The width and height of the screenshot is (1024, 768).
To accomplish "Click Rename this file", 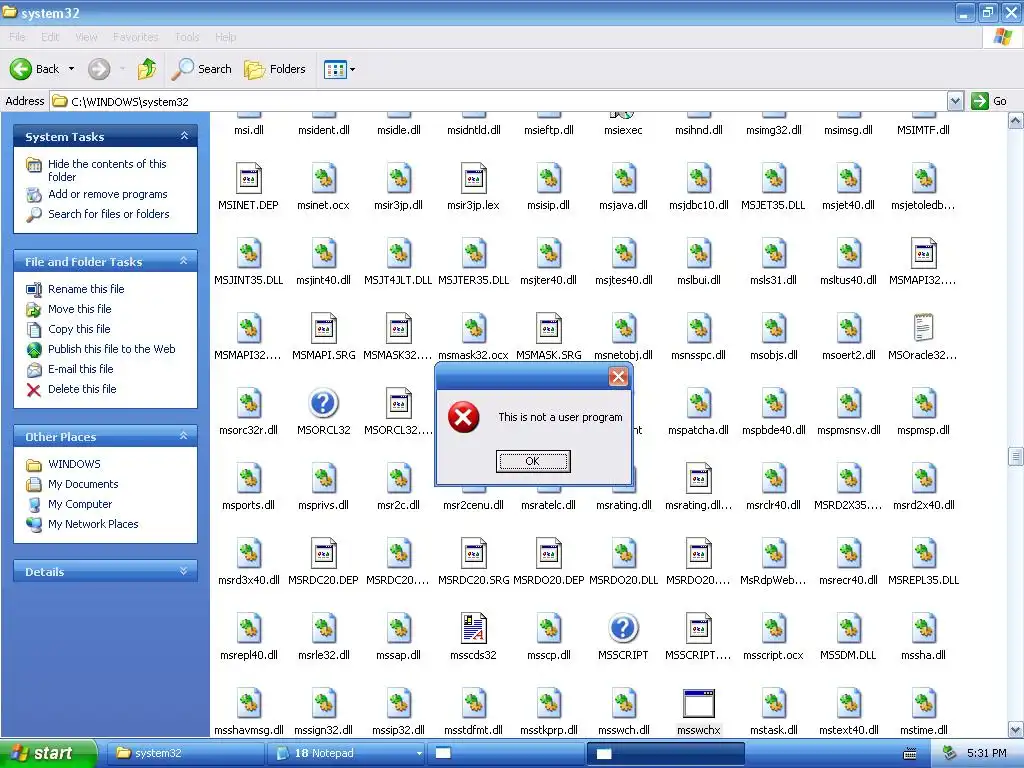I will point(86,289).
